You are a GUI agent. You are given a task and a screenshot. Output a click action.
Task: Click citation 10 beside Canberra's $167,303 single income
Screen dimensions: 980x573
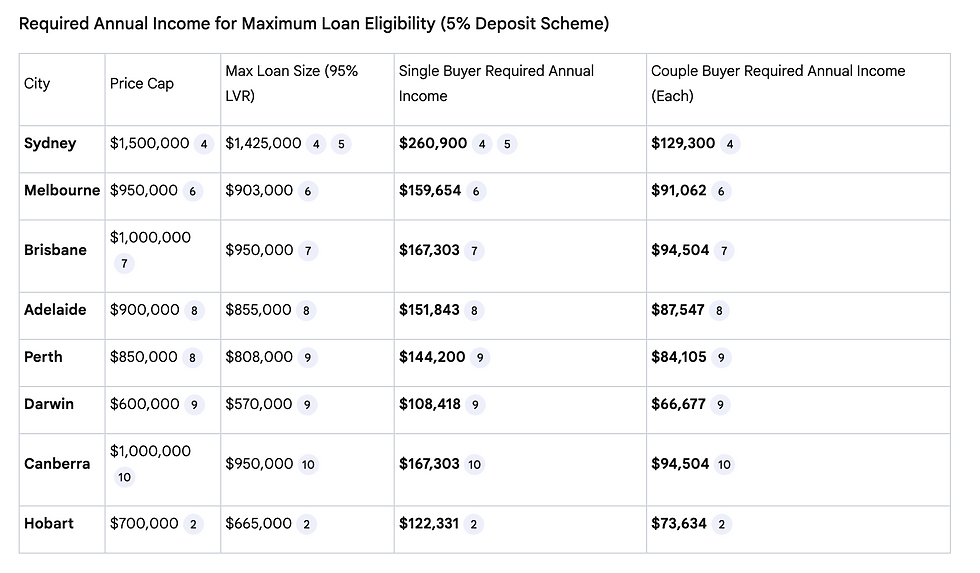474,464
